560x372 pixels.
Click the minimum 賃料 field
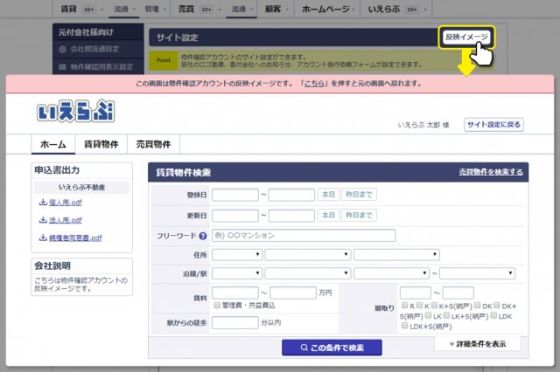click(235, 293)
